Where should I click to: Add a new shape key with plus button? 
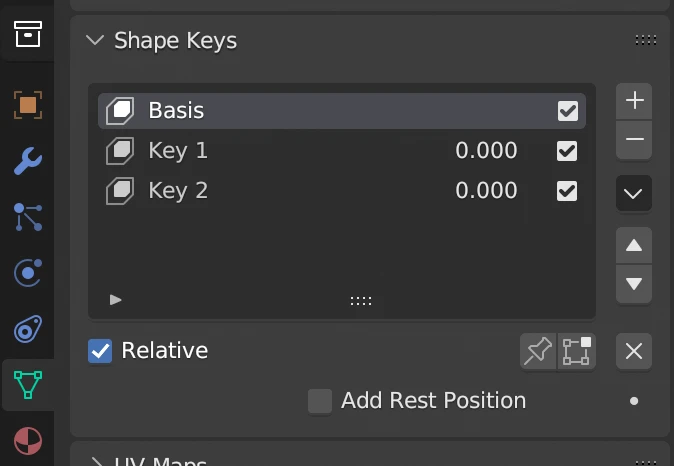coord(634,101)
